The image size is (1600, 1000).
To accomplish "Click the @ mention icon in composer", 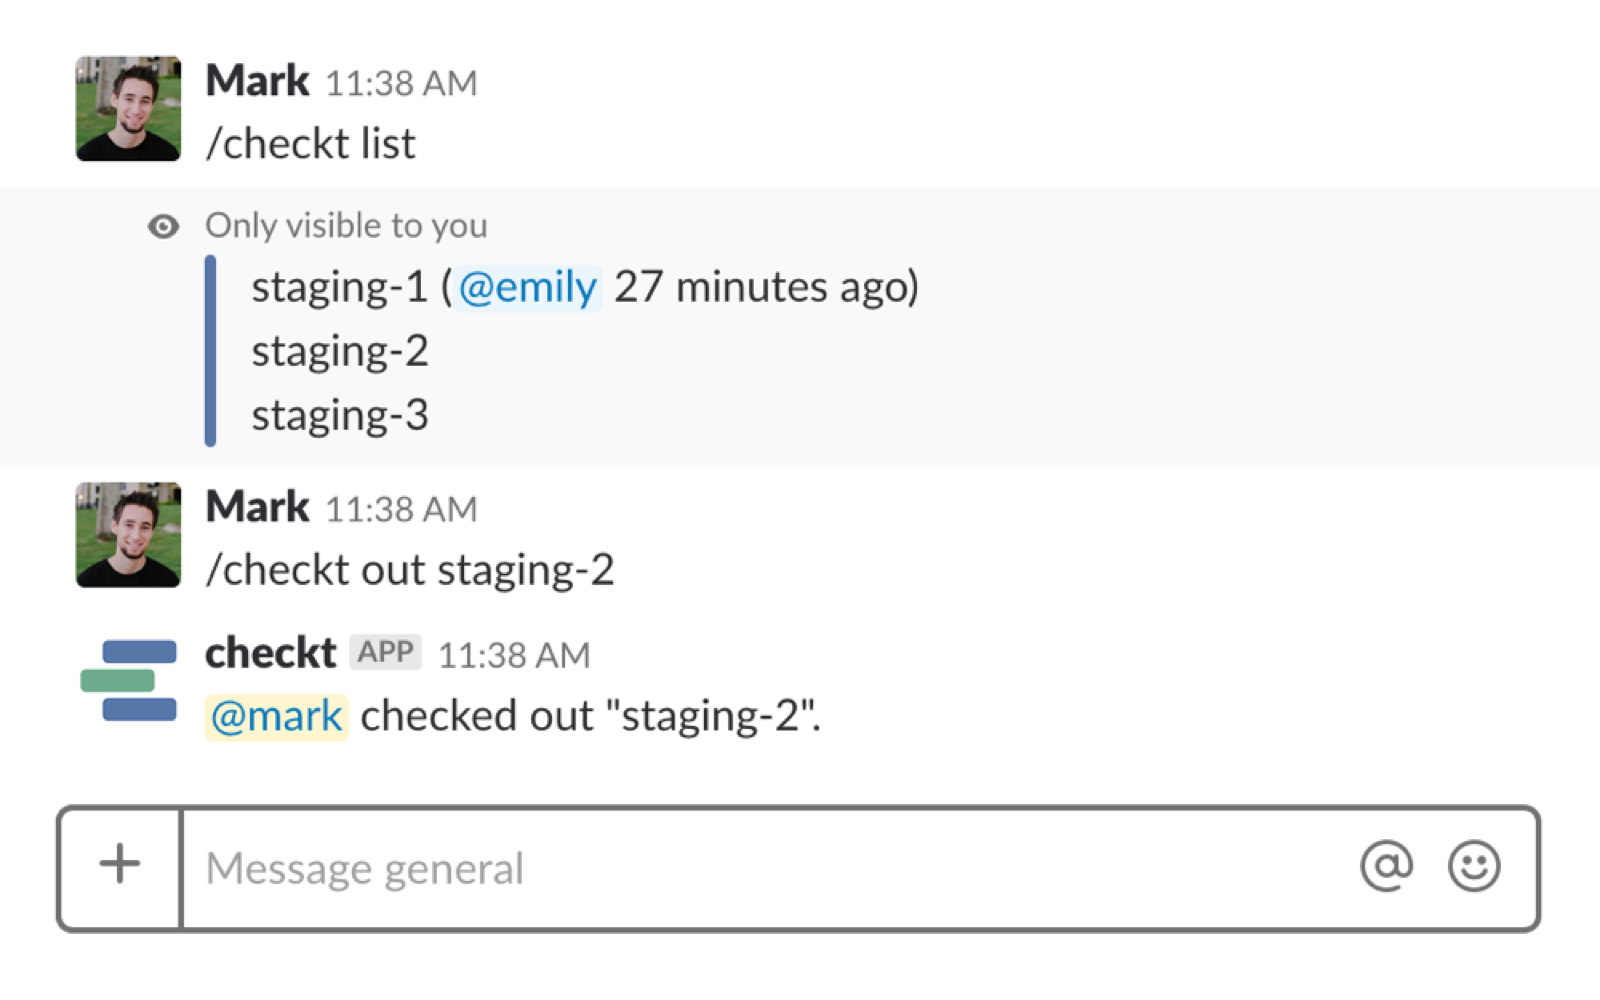I will pyautogui.click(x=1386, y=866).
